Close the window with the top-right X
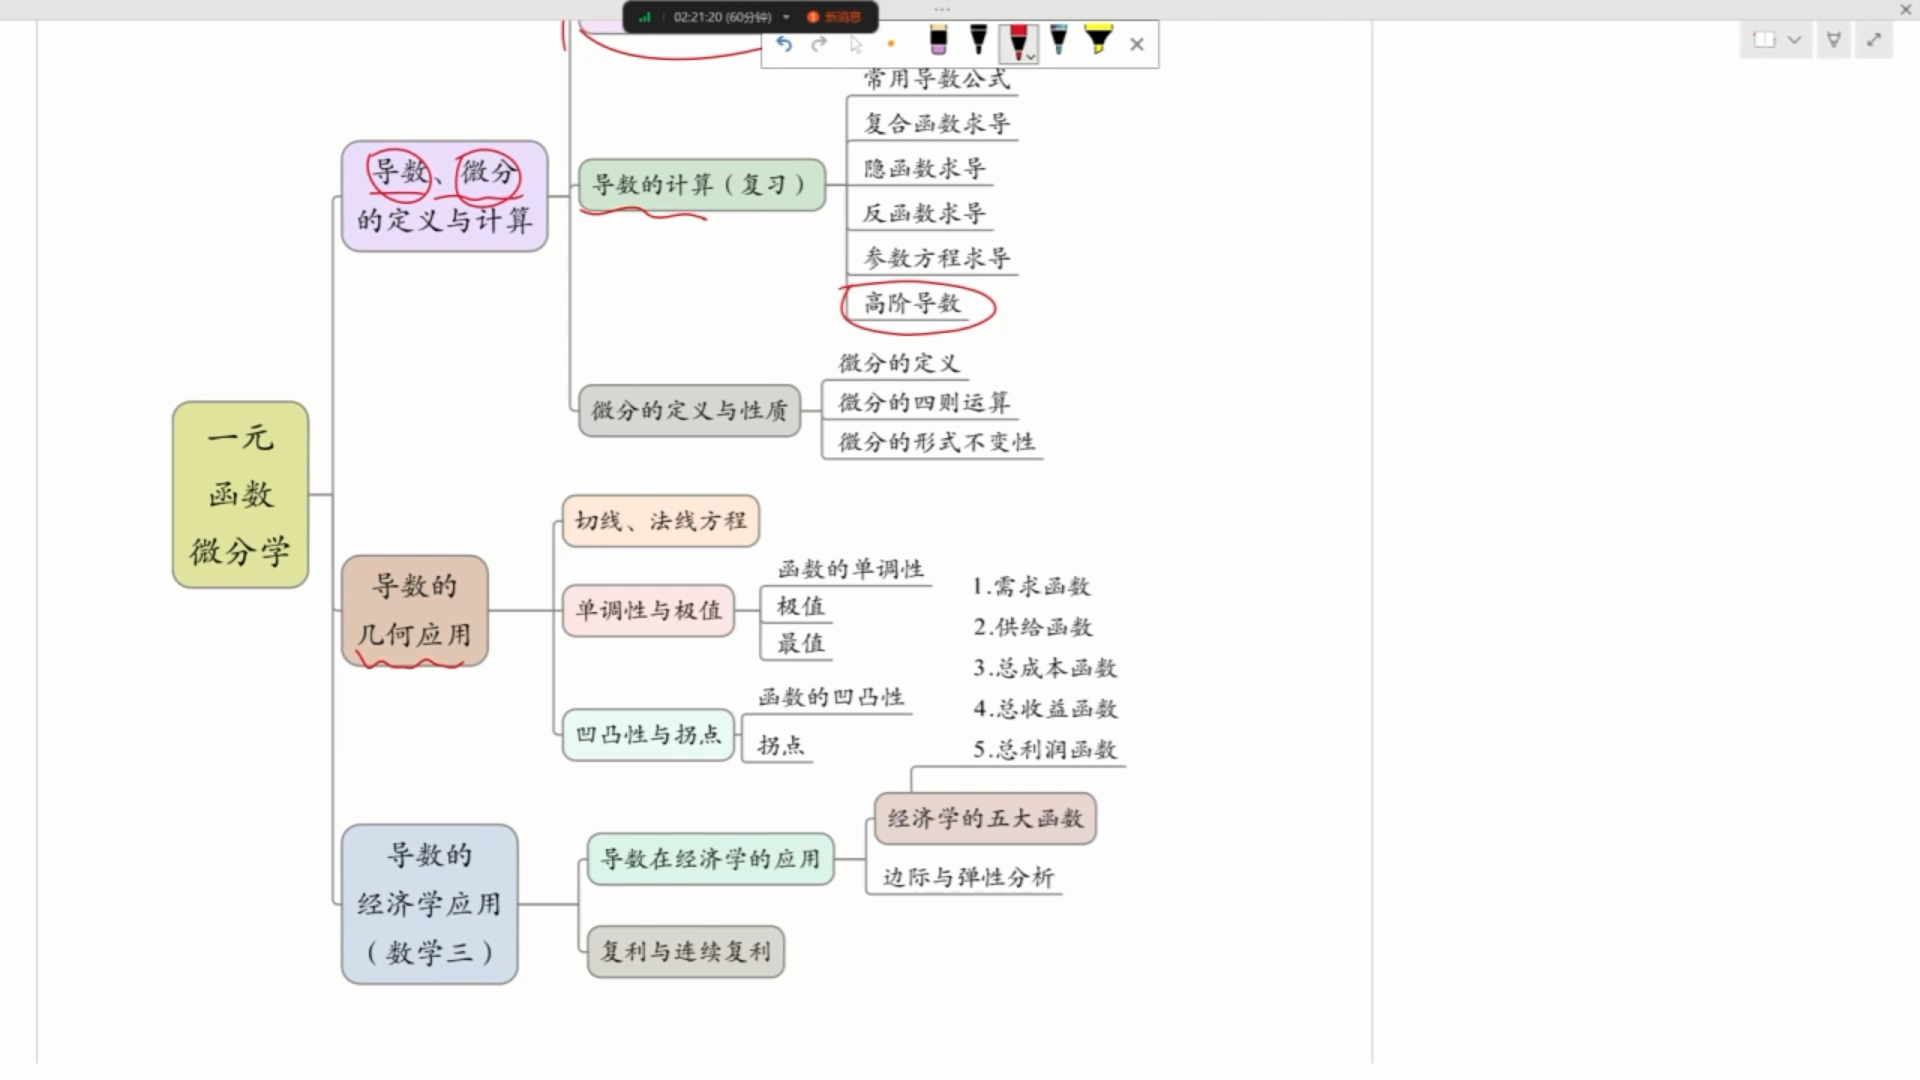The width and height of the screenshot is (1920, 1080). pos(1905,9)
